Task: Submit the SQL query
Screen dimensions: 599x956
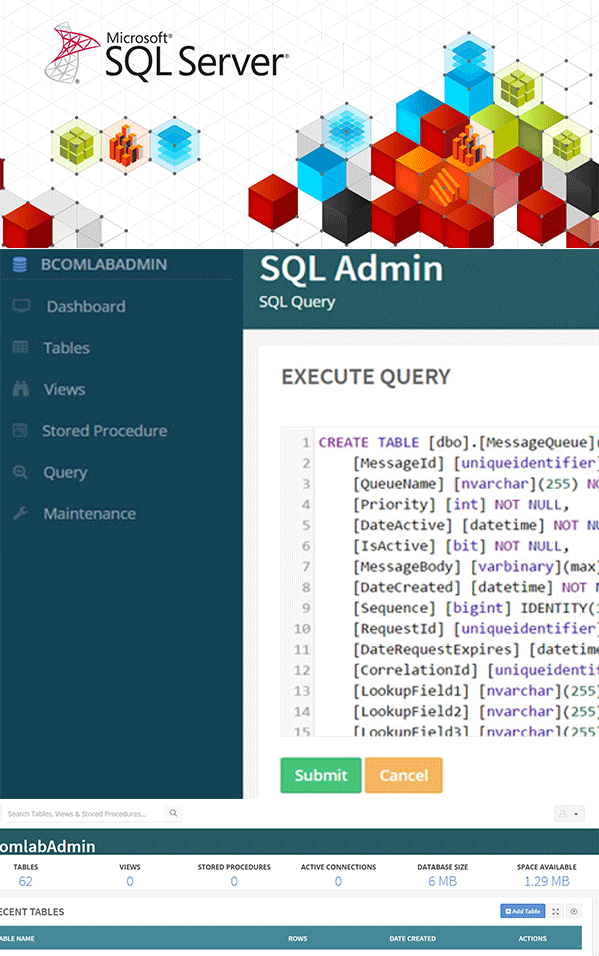Action: pos(321,775)
